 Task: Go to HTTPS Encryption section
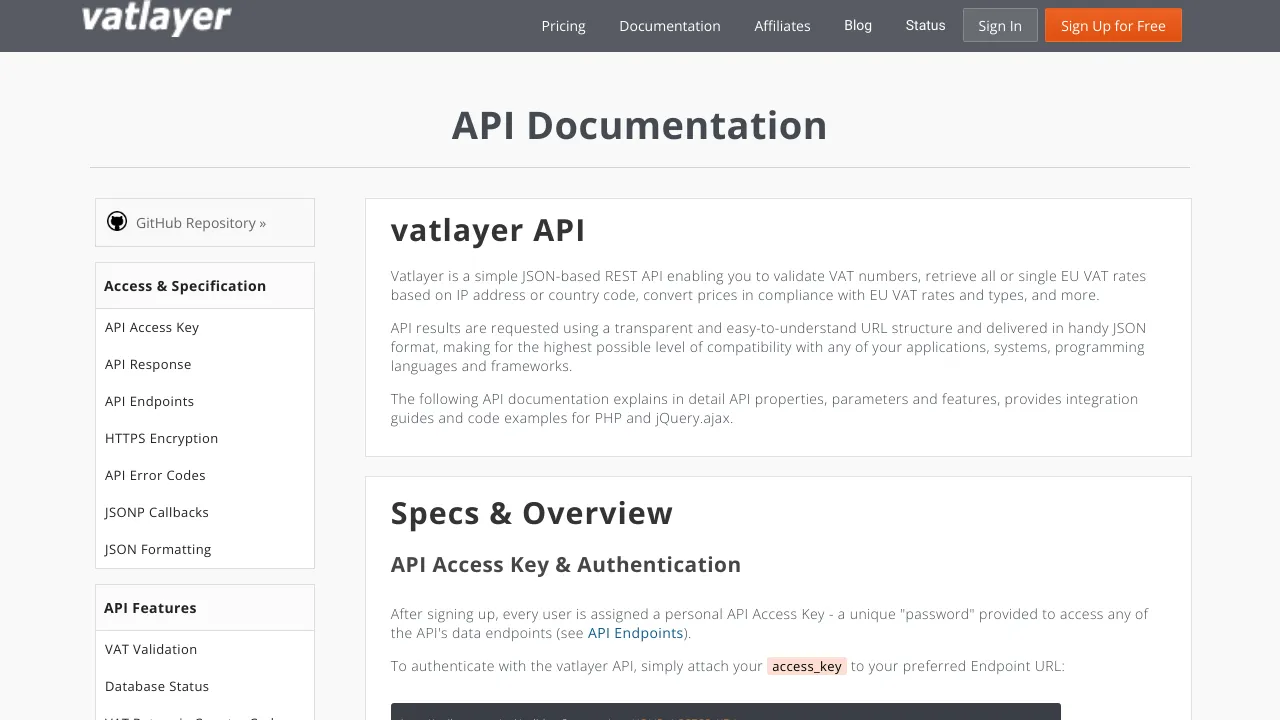tap(161, 438)
